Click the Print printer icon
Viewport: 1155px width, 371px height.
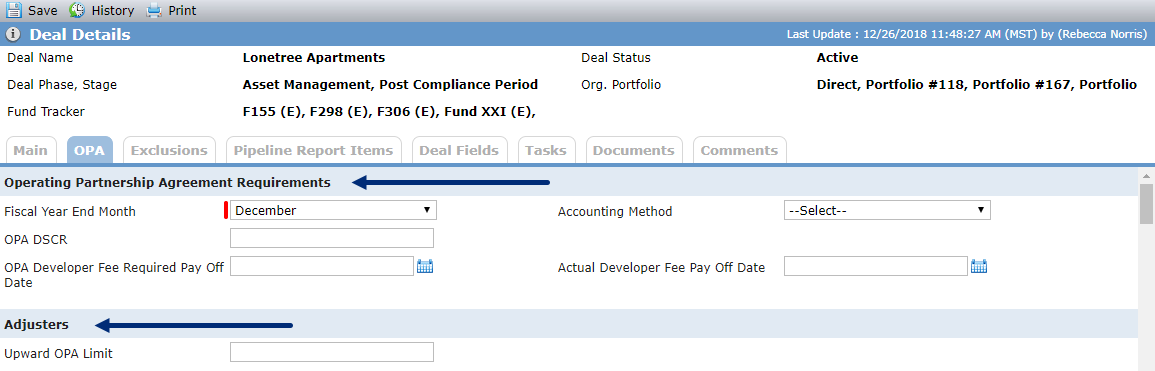point(153,10)
